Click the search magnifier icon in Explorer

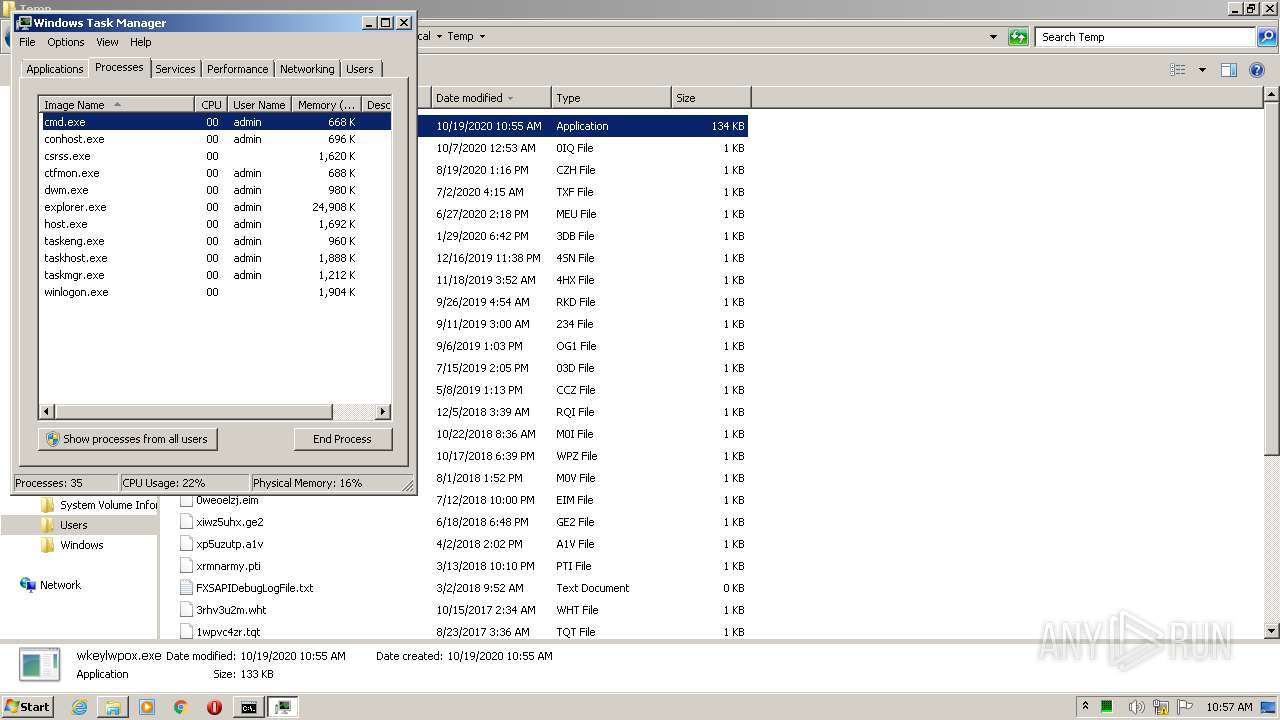(x=1267, y=37)
